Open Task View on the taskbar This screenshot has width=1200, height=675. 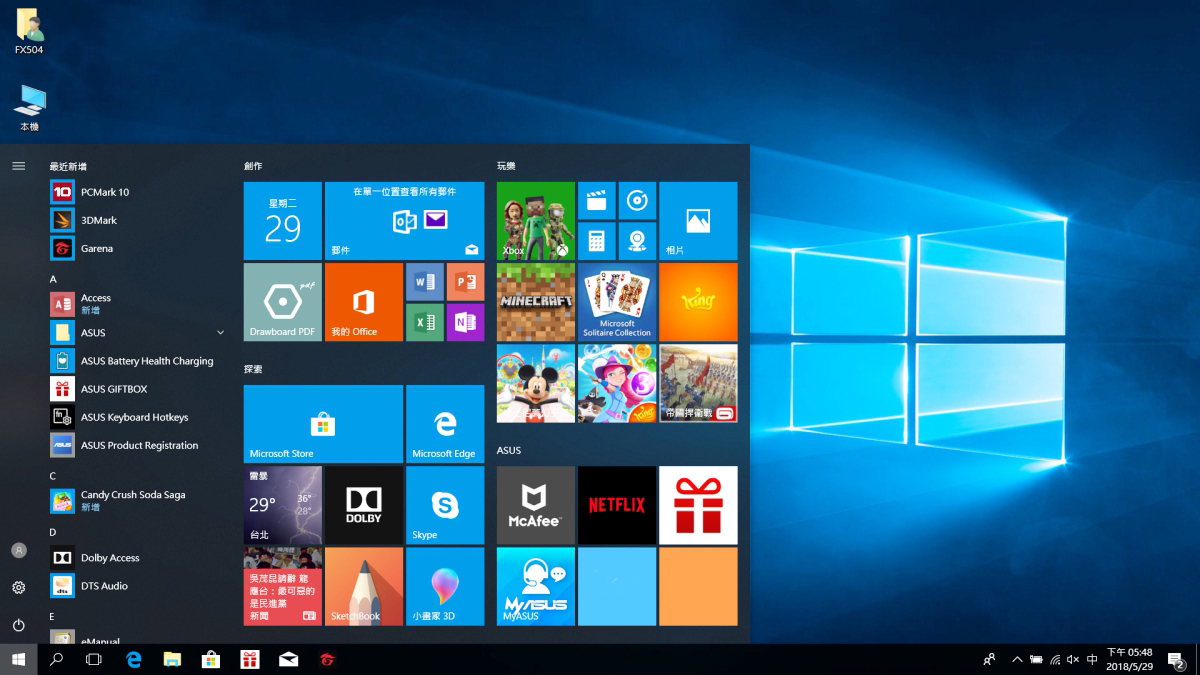point(94,659)
